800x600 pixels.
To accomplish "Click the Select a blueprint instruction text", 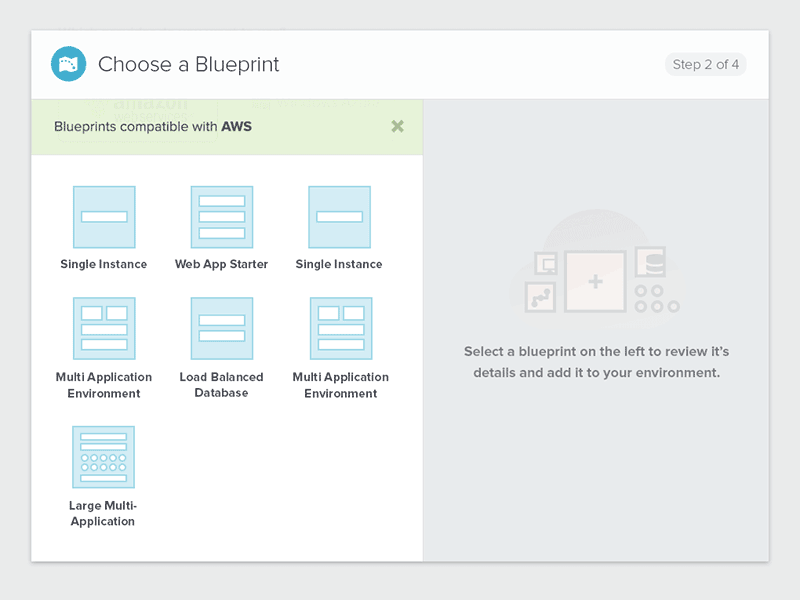I will 596,362.
